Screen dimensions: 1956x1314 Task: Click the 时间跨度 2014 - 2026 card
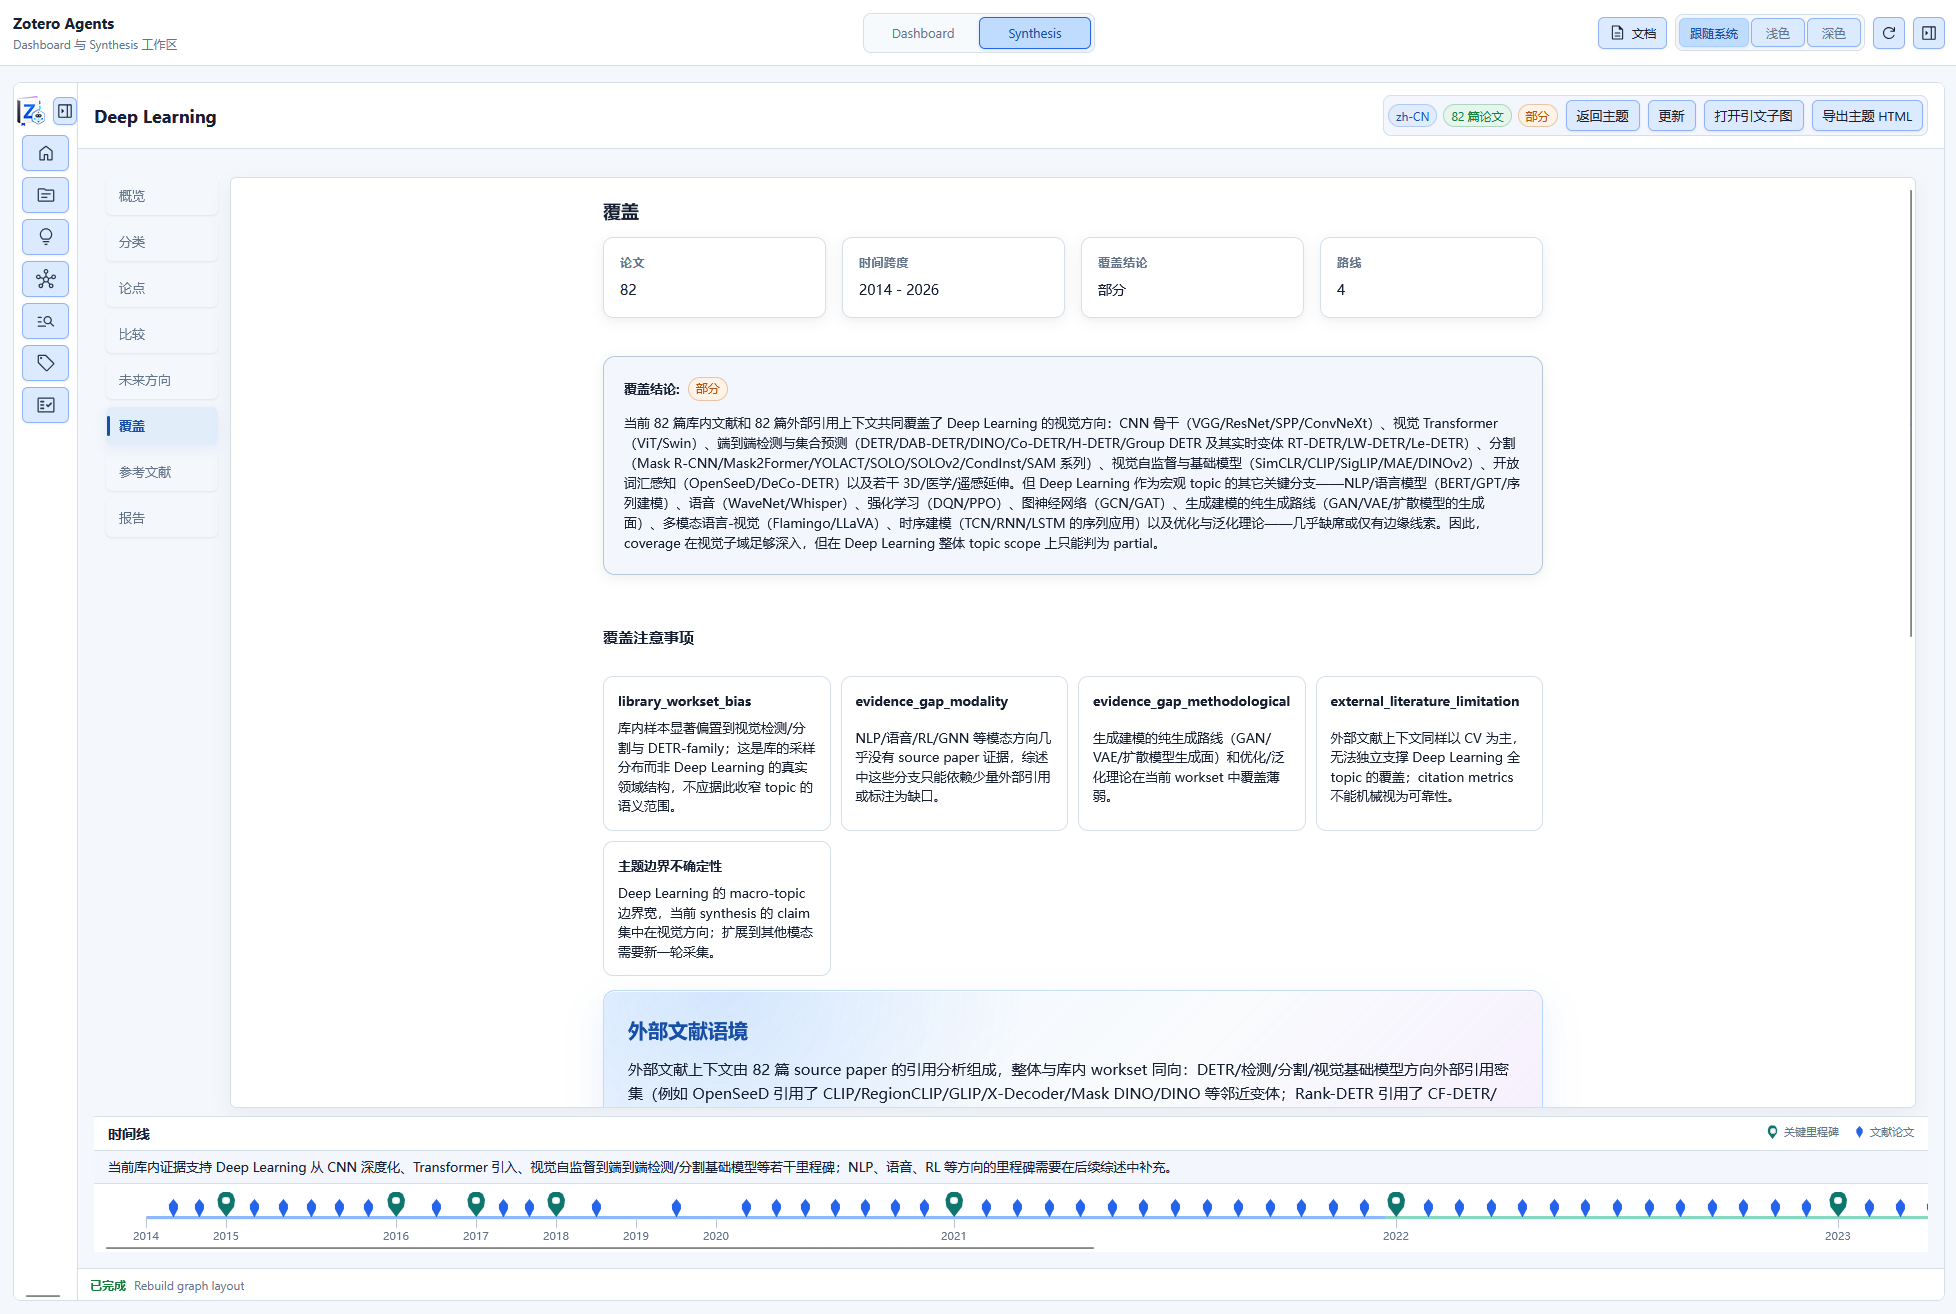(x=953, y=277)
